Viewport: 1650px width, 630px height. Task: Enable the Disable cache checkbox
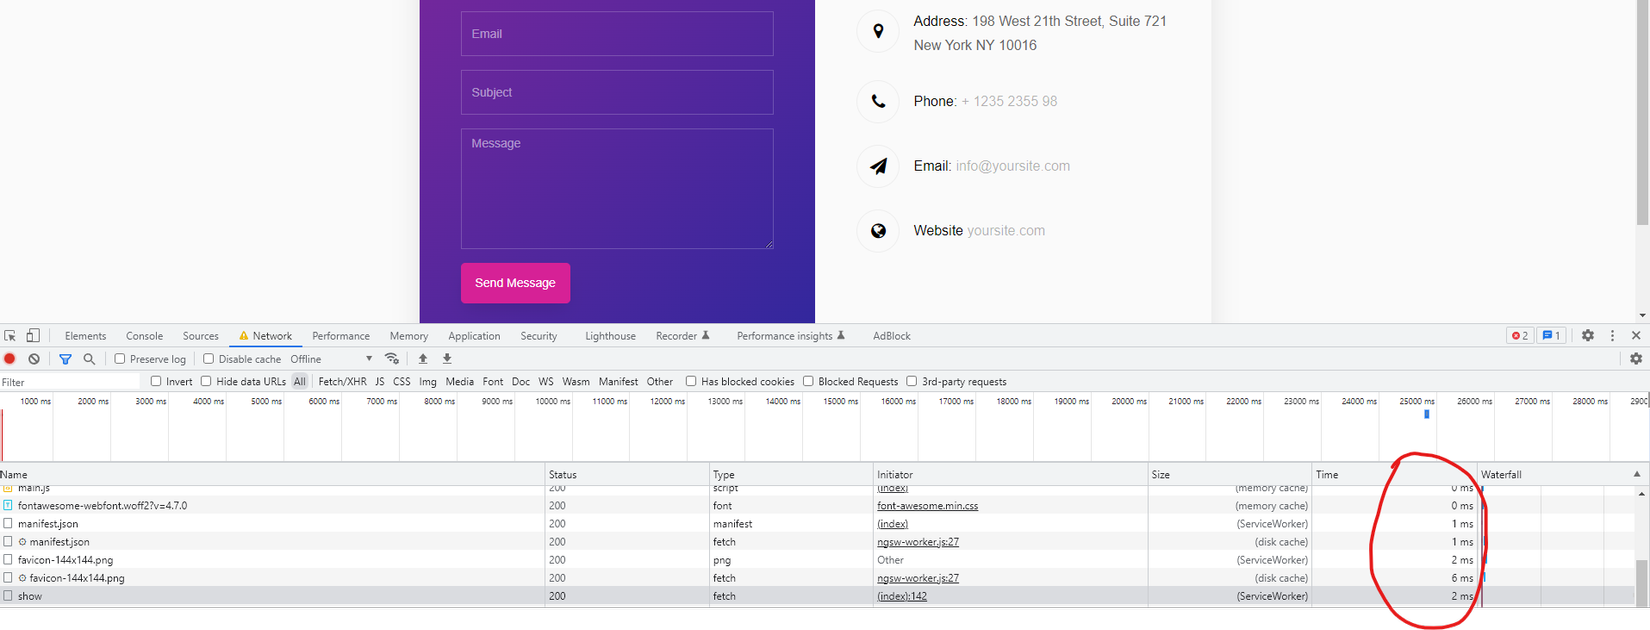pos(208,359)
